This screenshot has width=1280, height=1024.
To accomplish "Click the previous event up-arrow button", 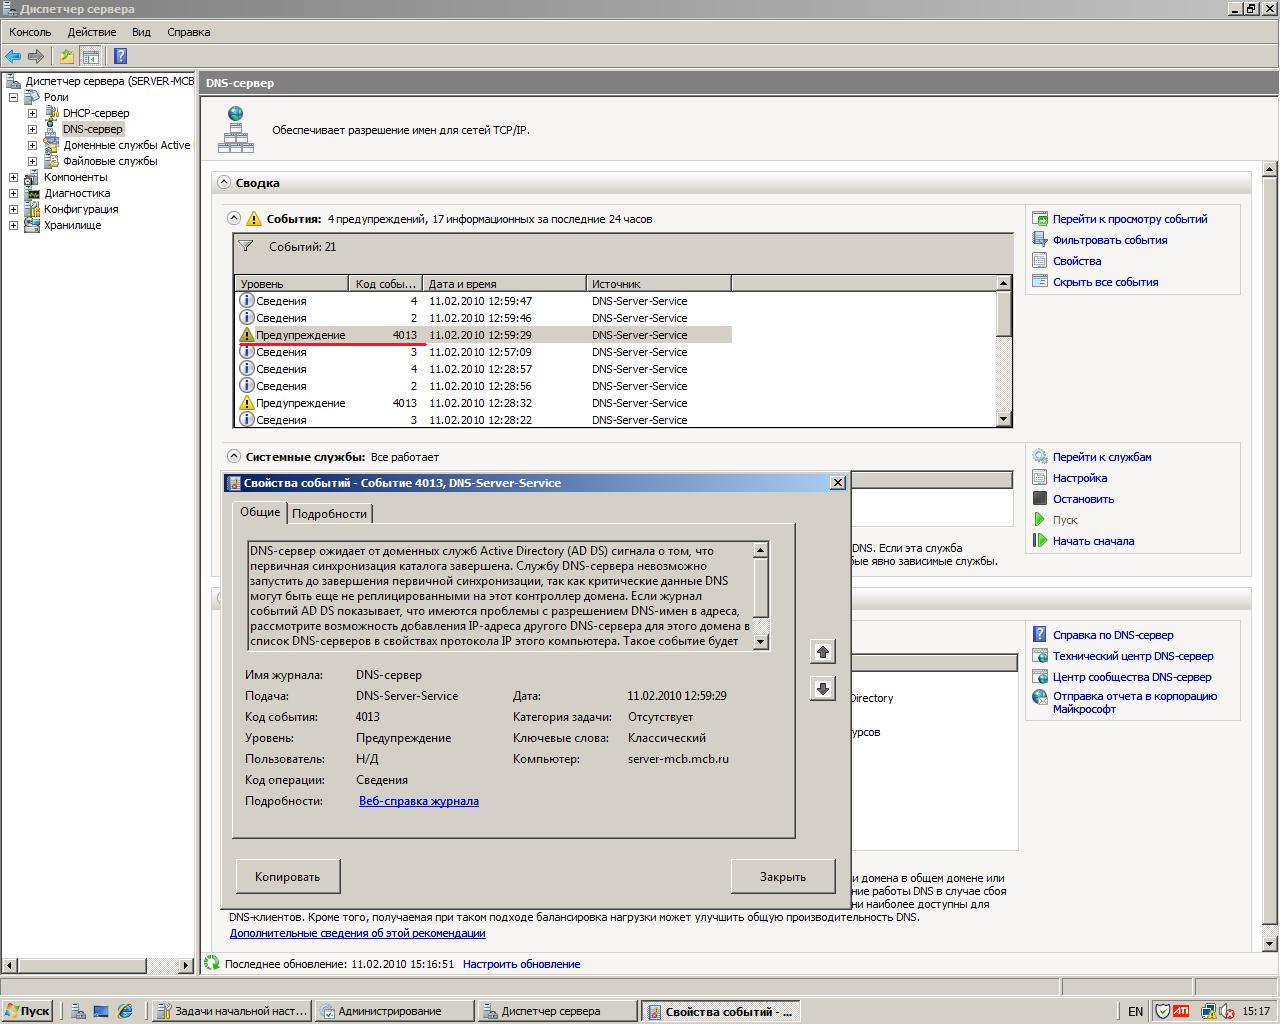I will click(x=822, y=652).
